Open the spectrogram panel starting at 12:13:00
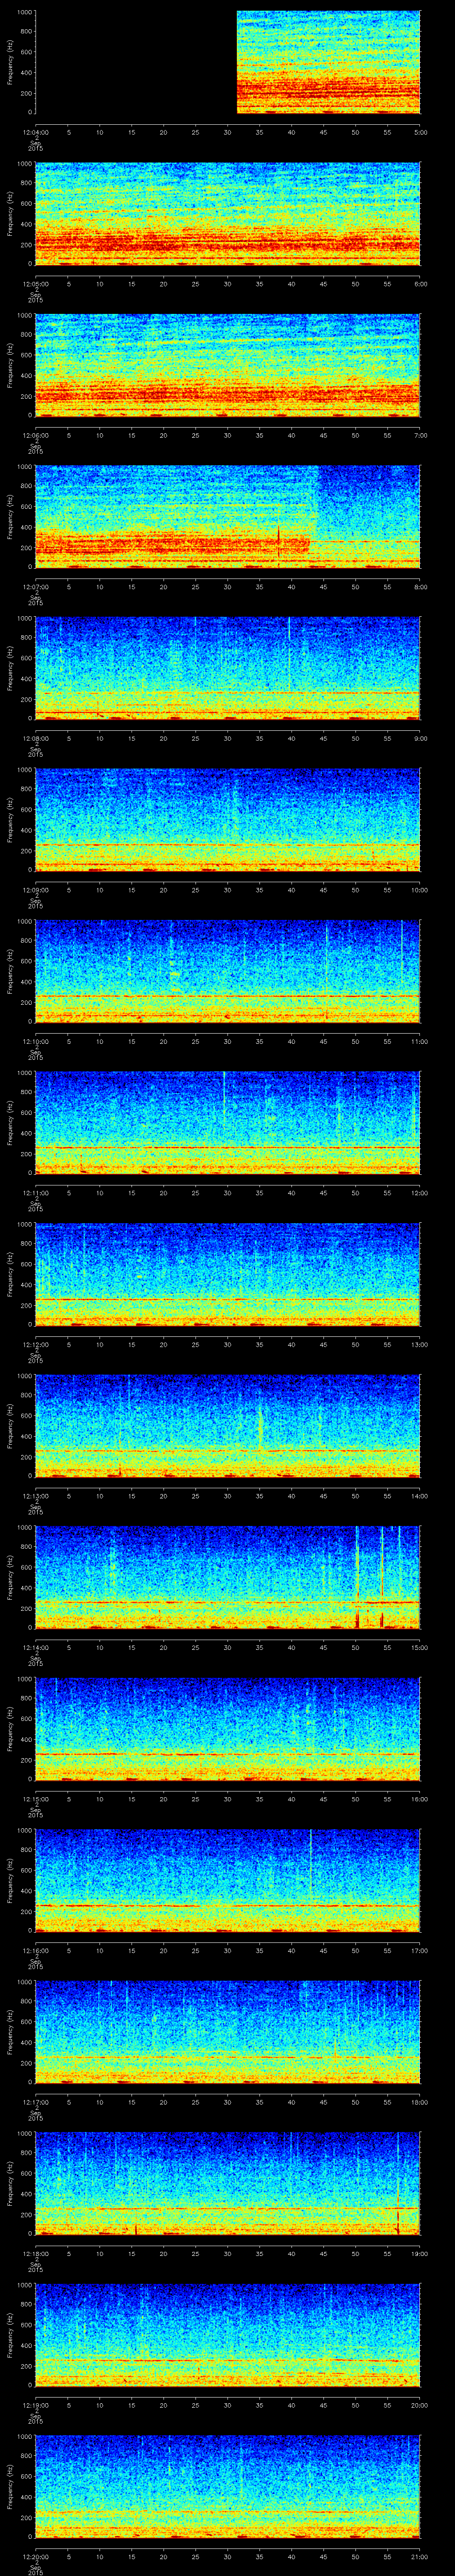The width and height of the screenshot is (455, 2576). coord(228,1426)
